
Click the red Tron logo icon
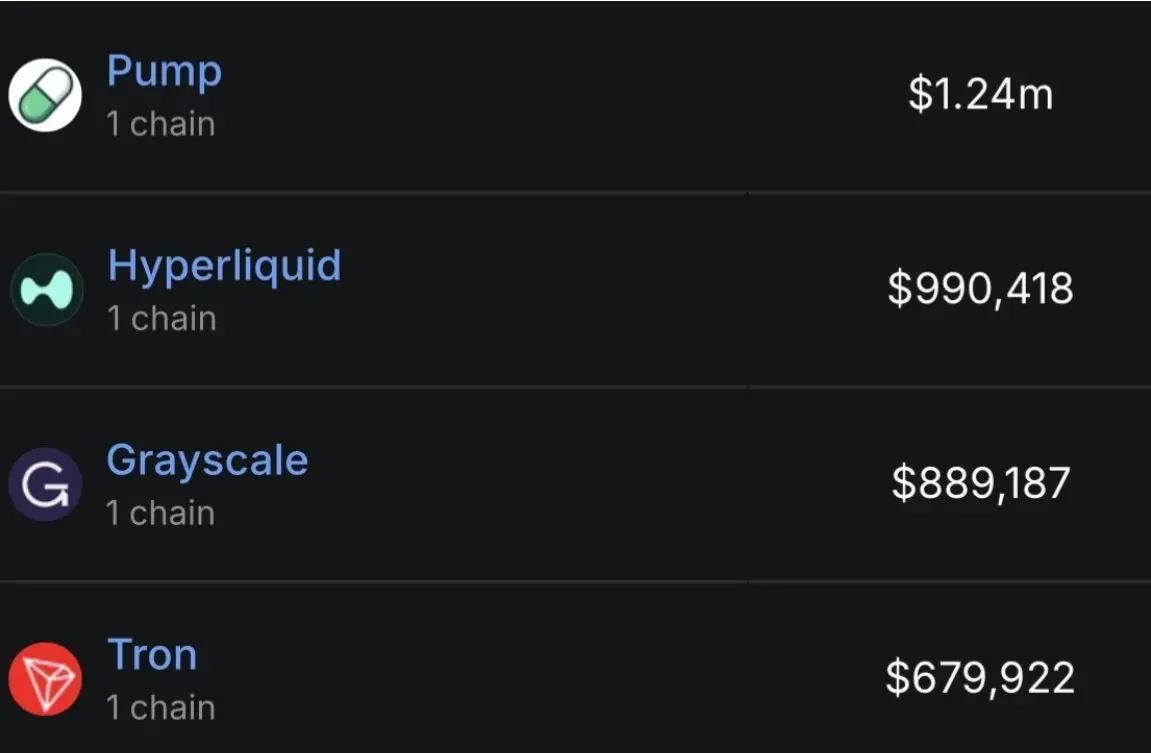(x=45, y=679)
